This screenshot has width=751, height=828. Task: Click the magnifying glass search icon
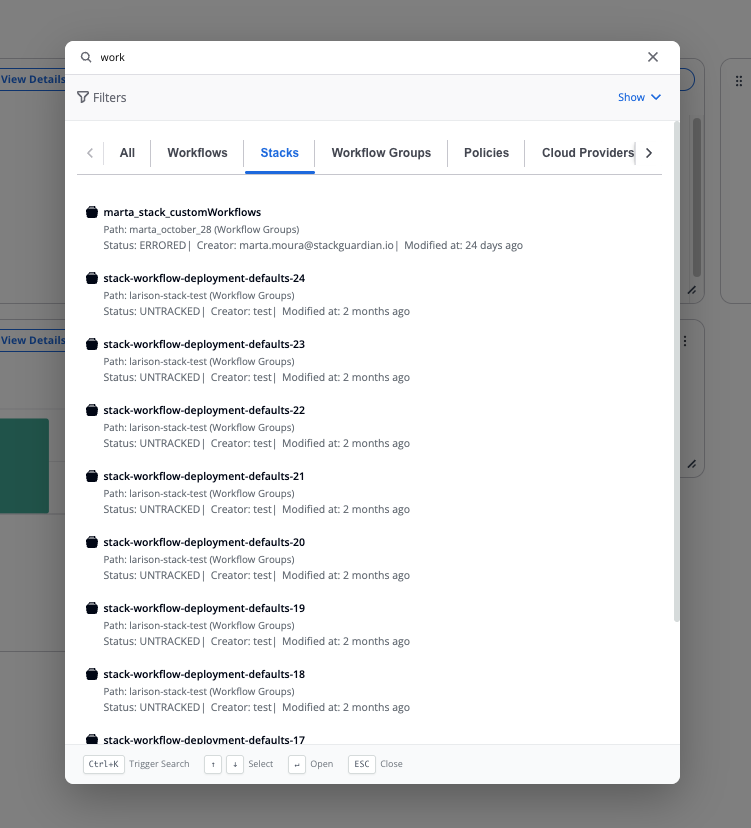click(x=87, y=57)
